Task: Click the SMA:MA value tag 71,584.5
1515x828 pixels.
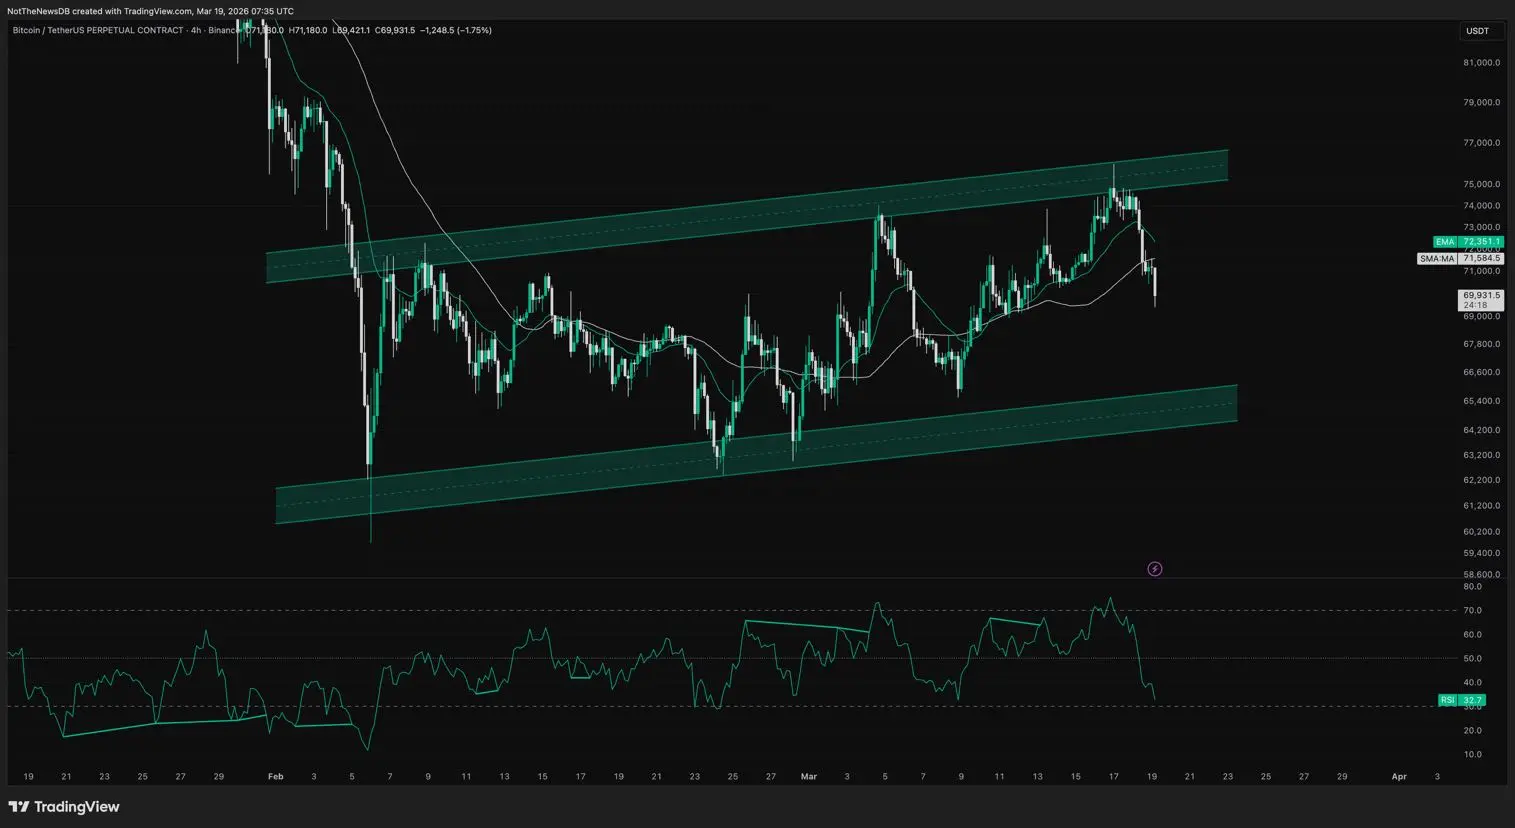Action: (1481, 259)
